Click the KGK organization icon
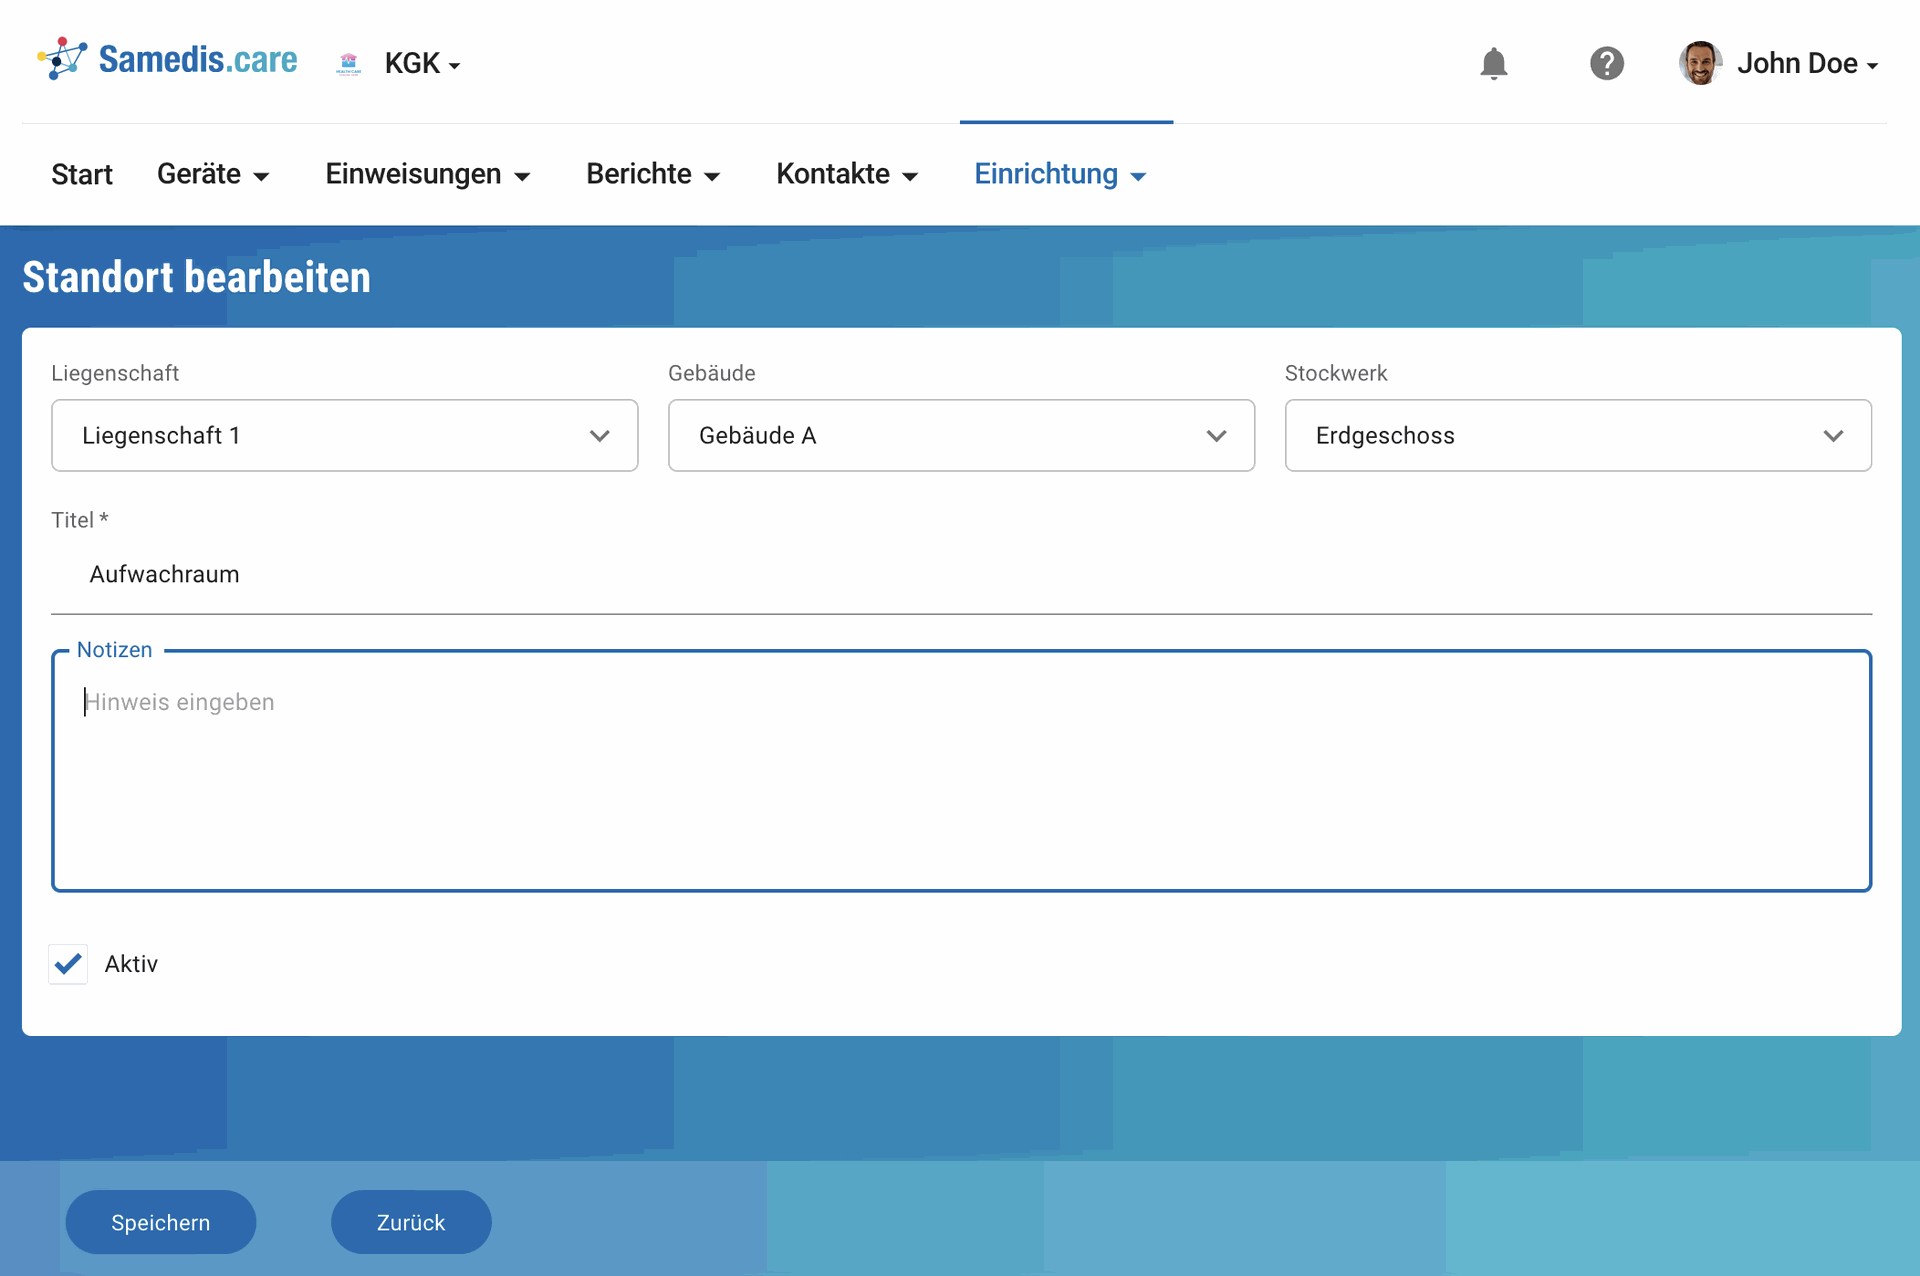 pyautogui.click(x=348, y=64)
